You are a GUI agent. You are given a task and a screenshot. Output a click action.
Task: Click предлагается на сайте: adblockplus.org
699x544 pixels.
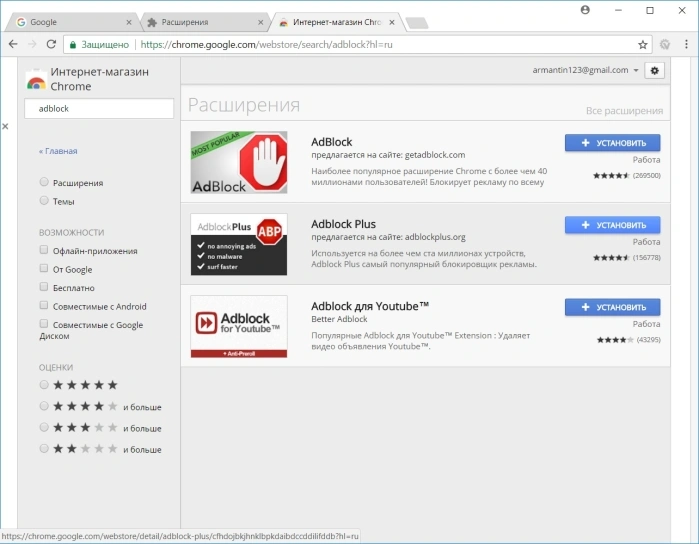click(x=388, y=237)
